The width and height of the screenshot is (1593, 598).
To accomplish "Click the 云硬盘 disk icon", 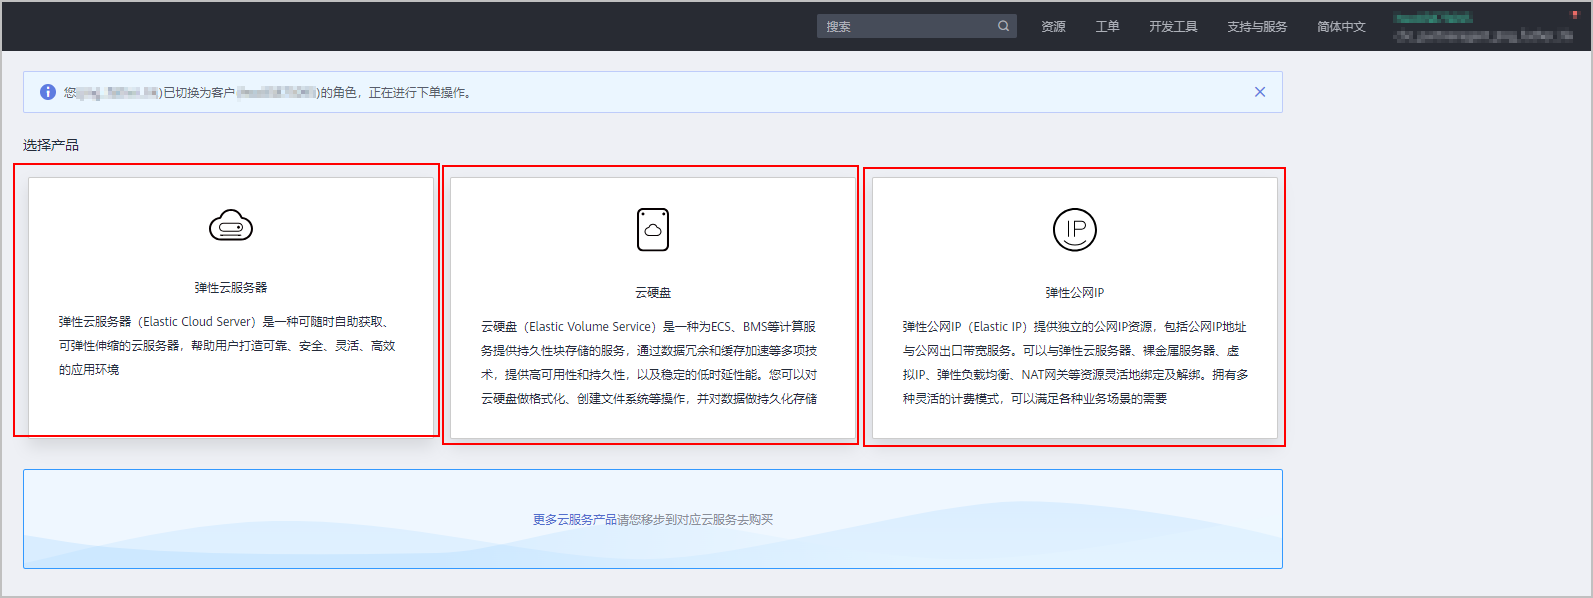I will (x=653, y=230).
